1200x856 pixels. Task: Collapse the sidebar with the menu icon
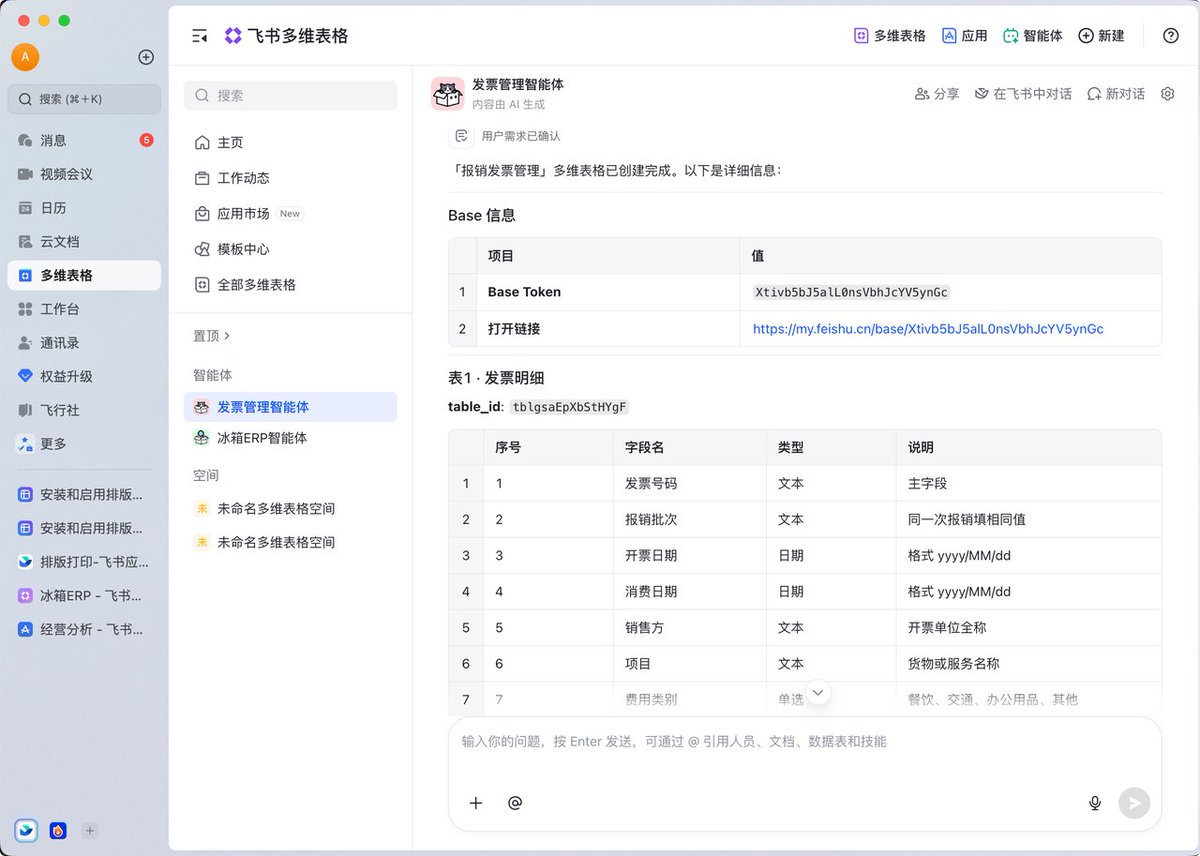199,36
